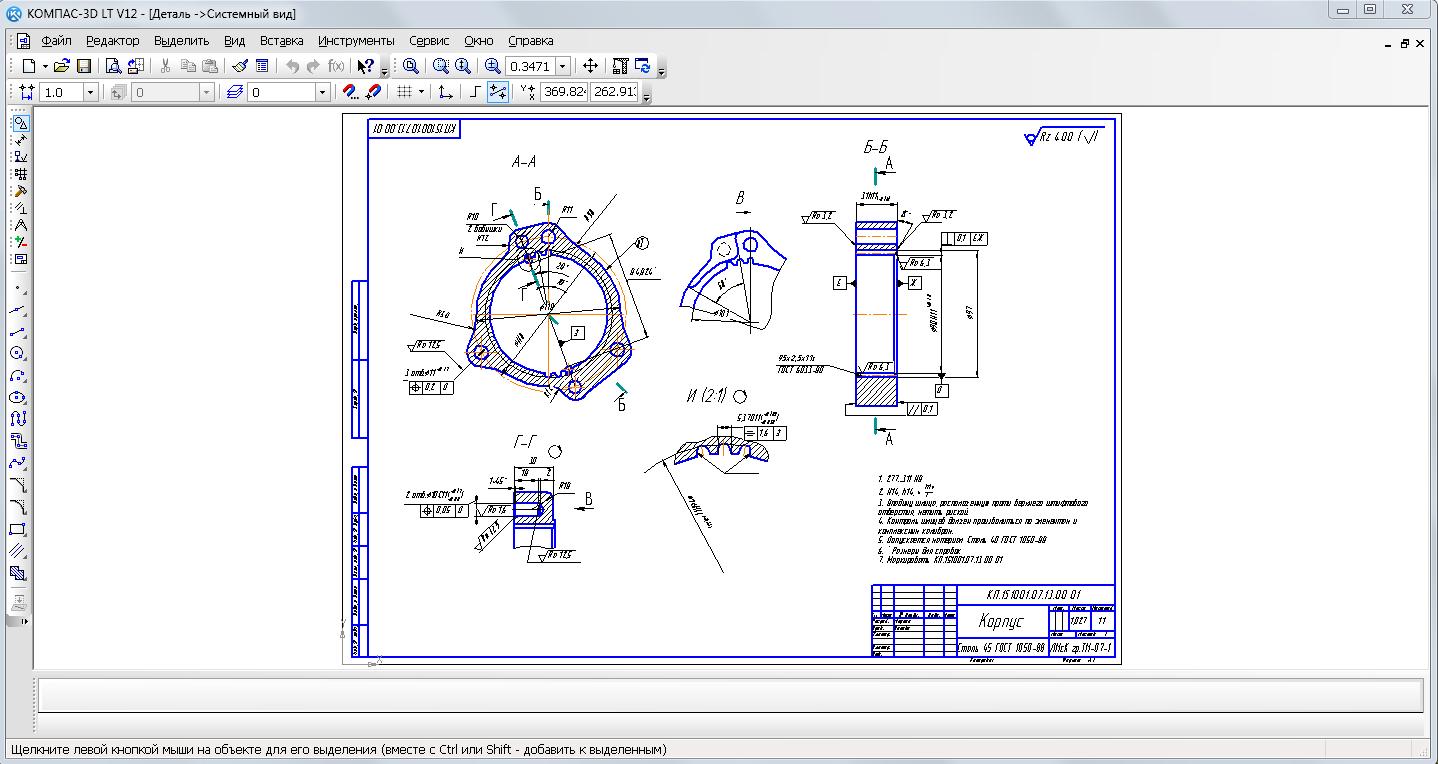Viewport: 1438px width, 764px height.
Task: Open the Инструменты menu
Action: tap(356, 41)
